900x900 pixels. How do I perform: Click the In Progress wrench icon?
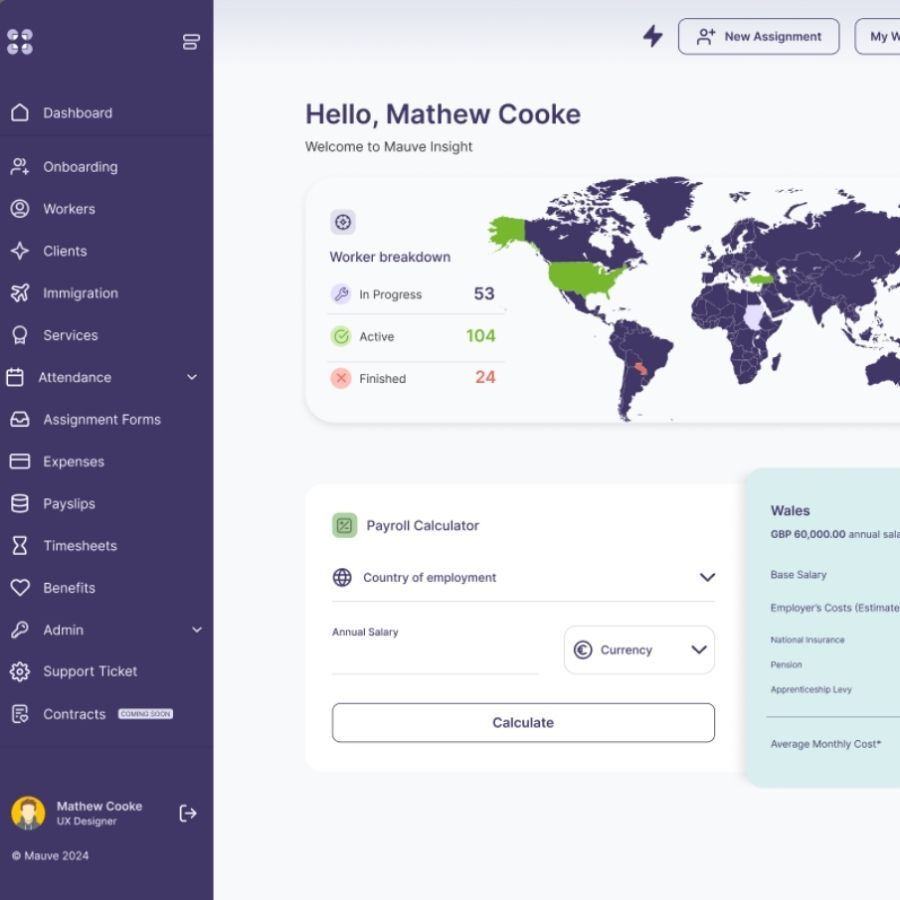tap(341, 294)
